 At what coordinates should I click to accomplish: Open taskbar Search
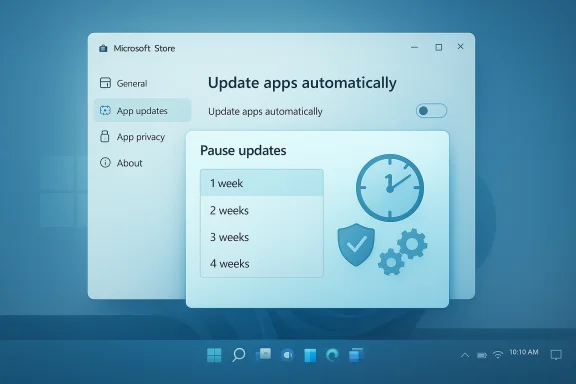click(239, 355)
